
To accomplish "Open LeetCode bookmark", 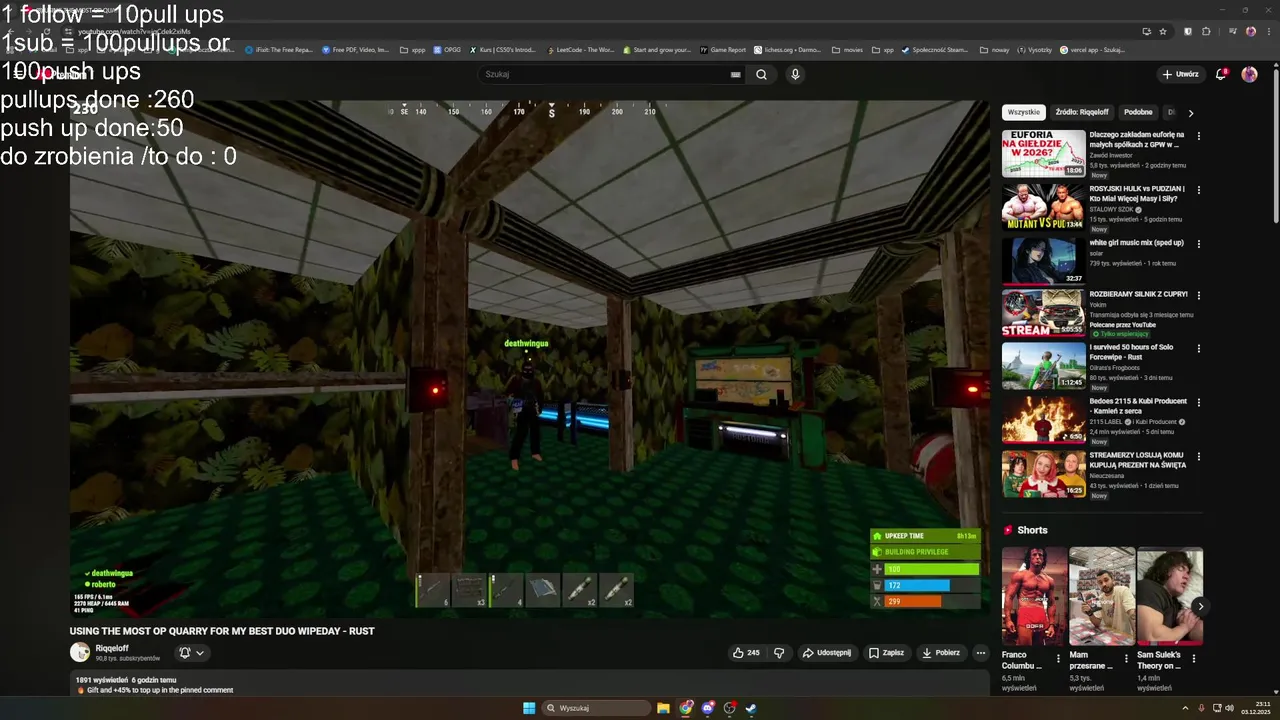I will [581, 50].
